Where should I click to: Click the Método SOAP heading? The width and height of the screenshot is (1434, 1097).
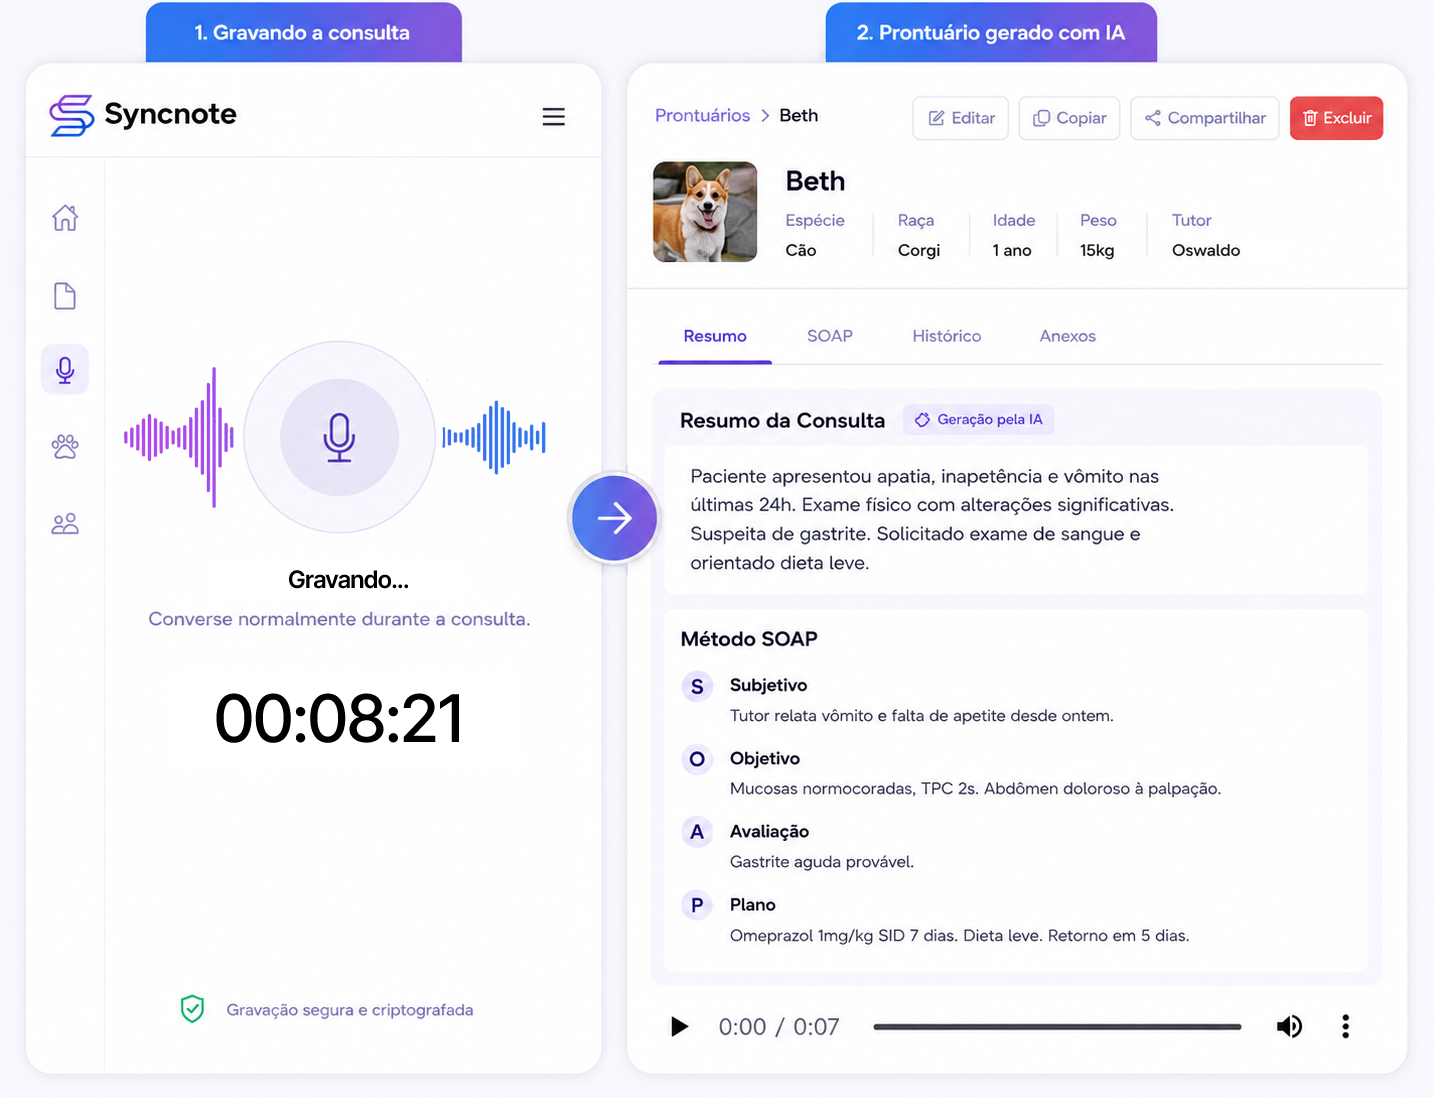(x=749, y=639)
